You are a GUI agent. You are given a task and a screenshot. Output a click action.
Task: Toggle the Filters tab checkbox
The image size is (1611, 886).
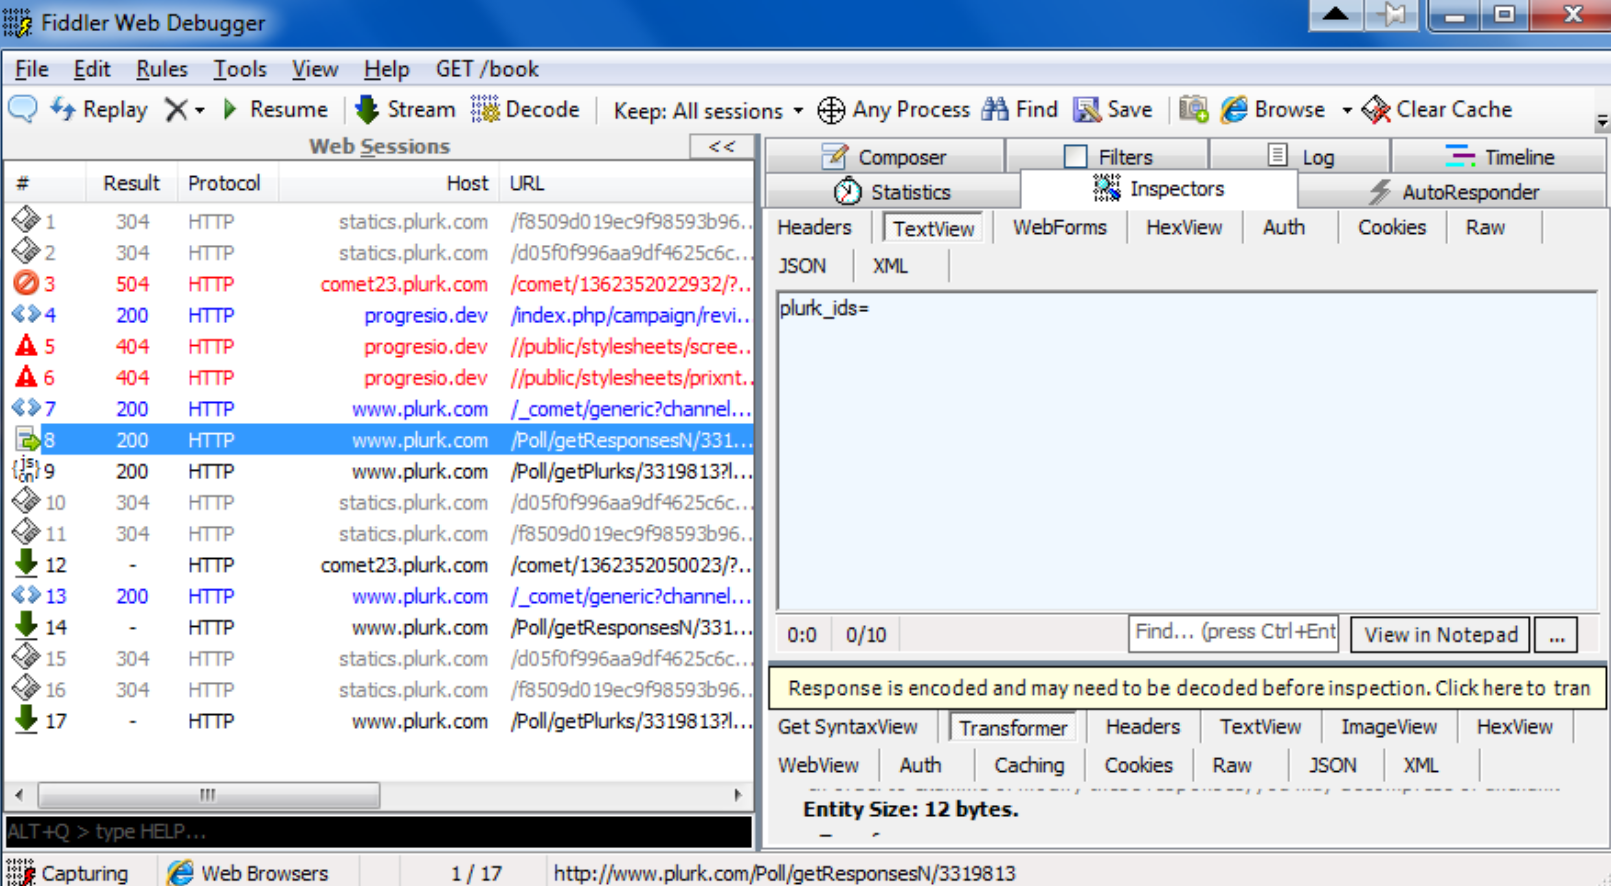pyautogui.click(x=1075, y=157)
